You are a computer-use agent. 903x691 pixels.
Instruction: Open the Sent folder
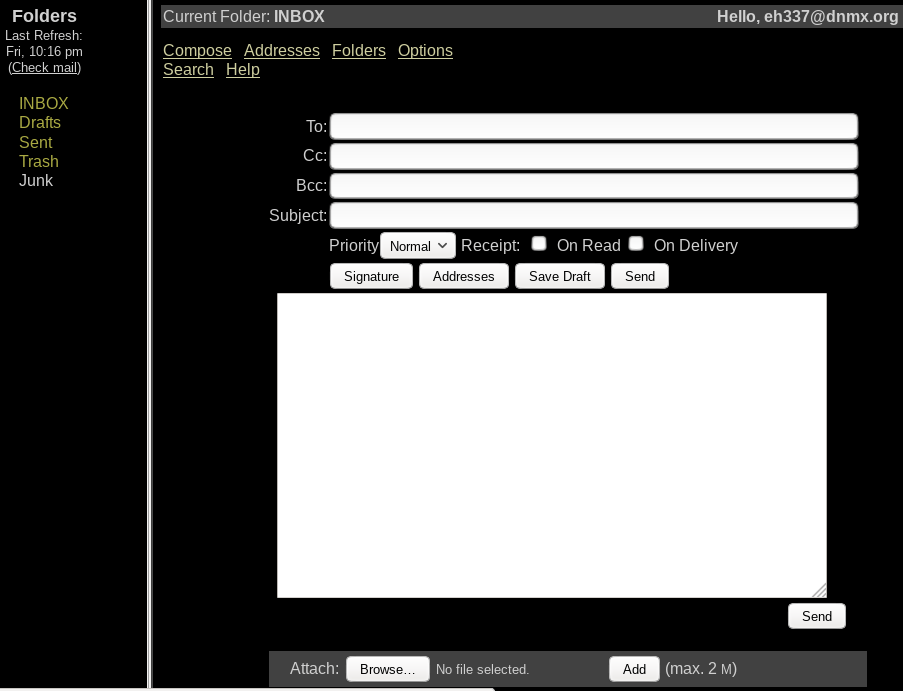pyautogui.click(x=35, y=142)
